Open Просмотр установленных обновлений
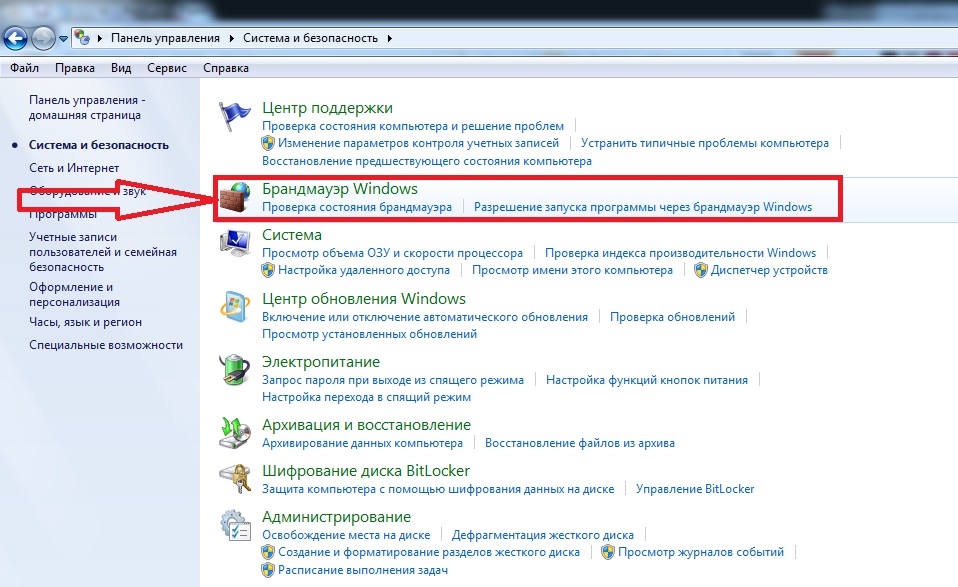This screenshot has width=958, height=587. click(x=370, y=334)
